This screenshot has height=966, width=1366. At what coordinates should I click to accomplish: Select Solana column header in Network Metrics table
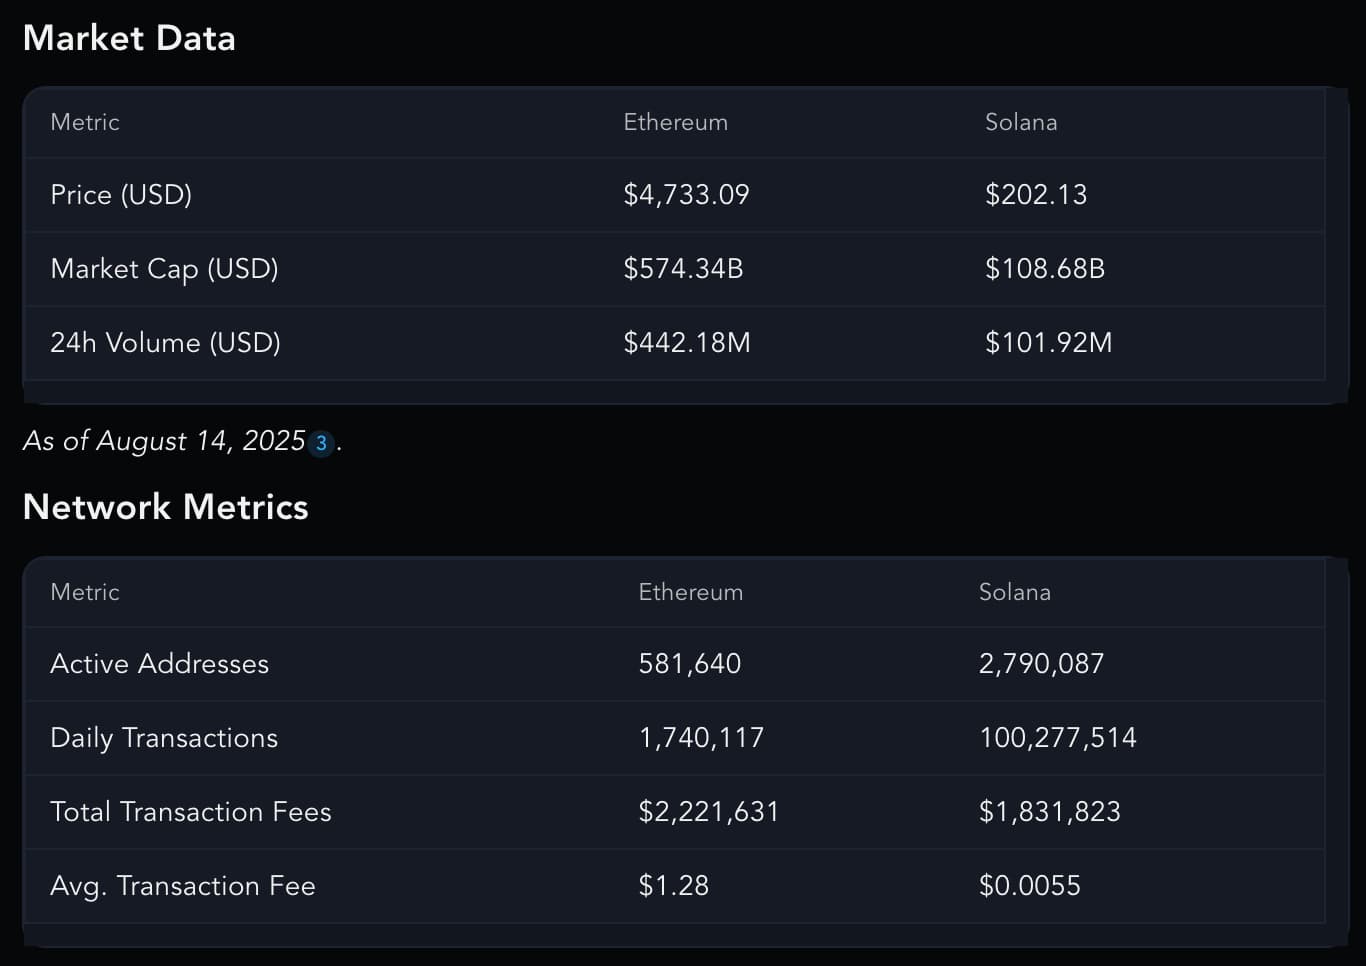tap(1014, 592)
